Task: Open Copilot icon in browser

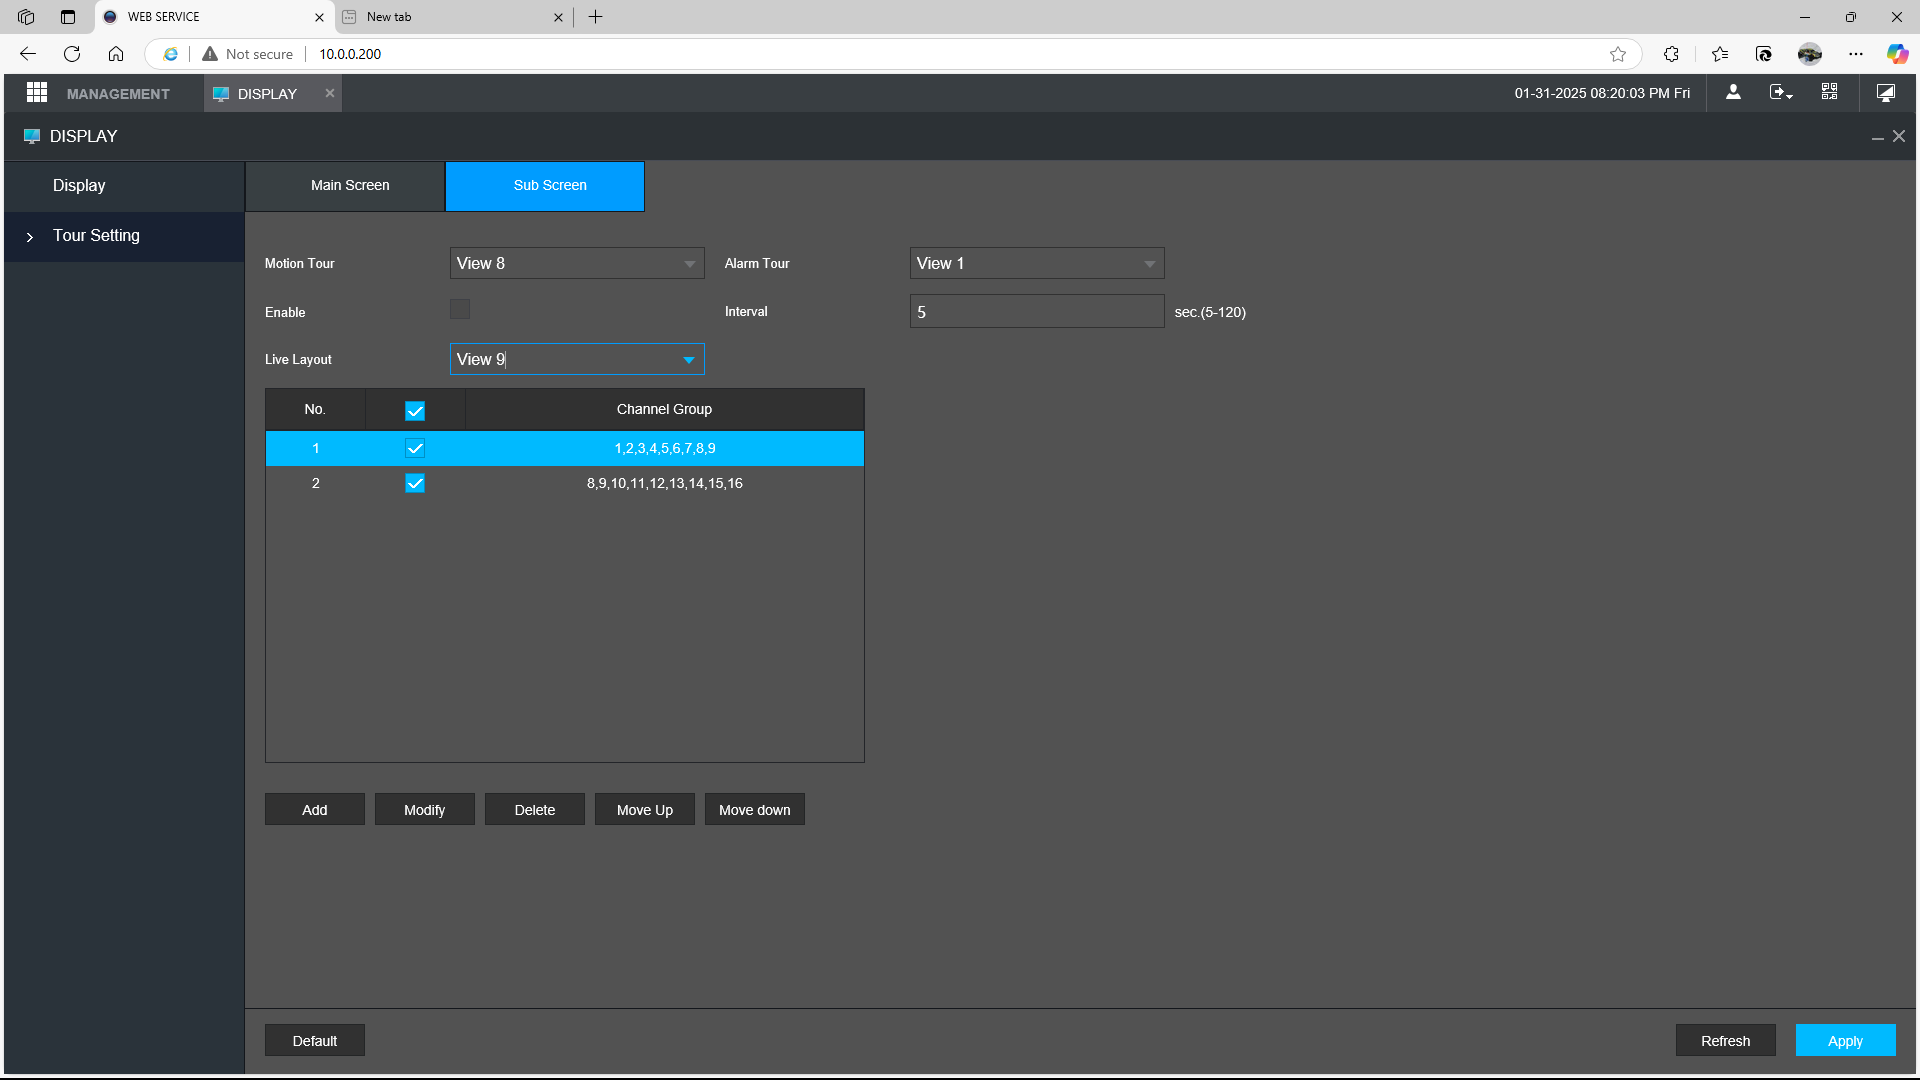Action: point(1897,54)
